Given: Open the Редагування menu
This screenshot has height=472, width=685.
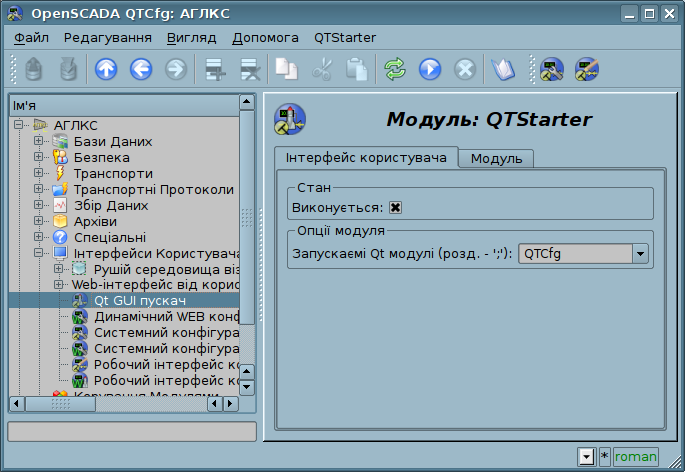Looking at the screenshot, I should (x=108, y=38).
